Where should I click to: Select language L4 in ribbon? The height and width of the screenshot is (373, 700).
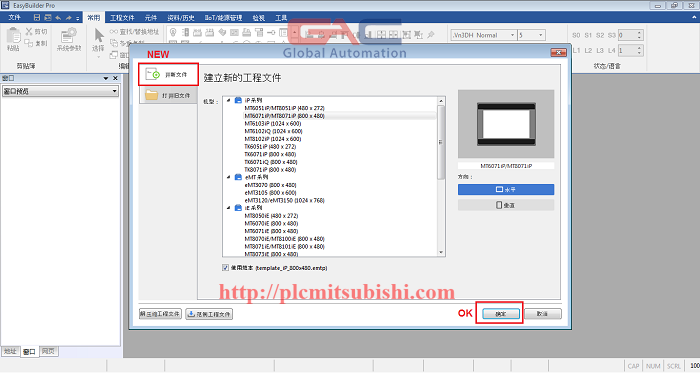pos(612,50)
